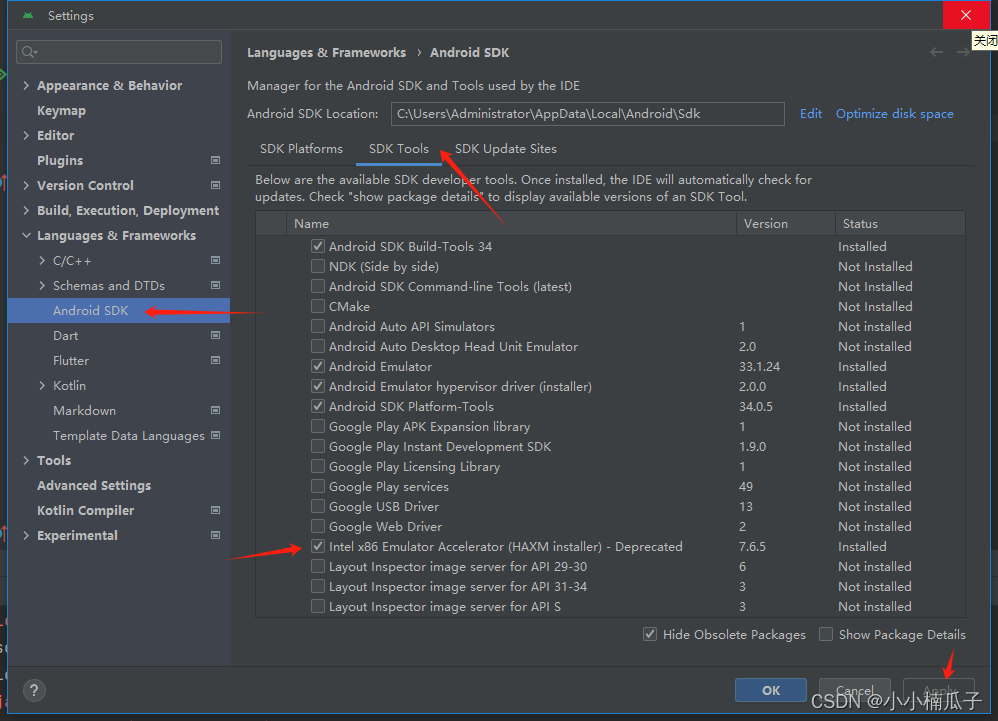Expand Schemas and DTDs node
The image size is (998, 721).
[x=42, y=285]
